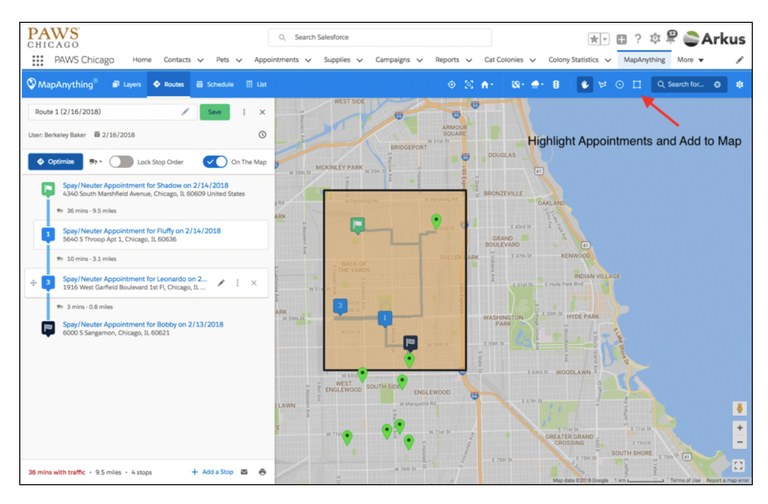Click the Street View pegman
768x504 pixels.
740,408
